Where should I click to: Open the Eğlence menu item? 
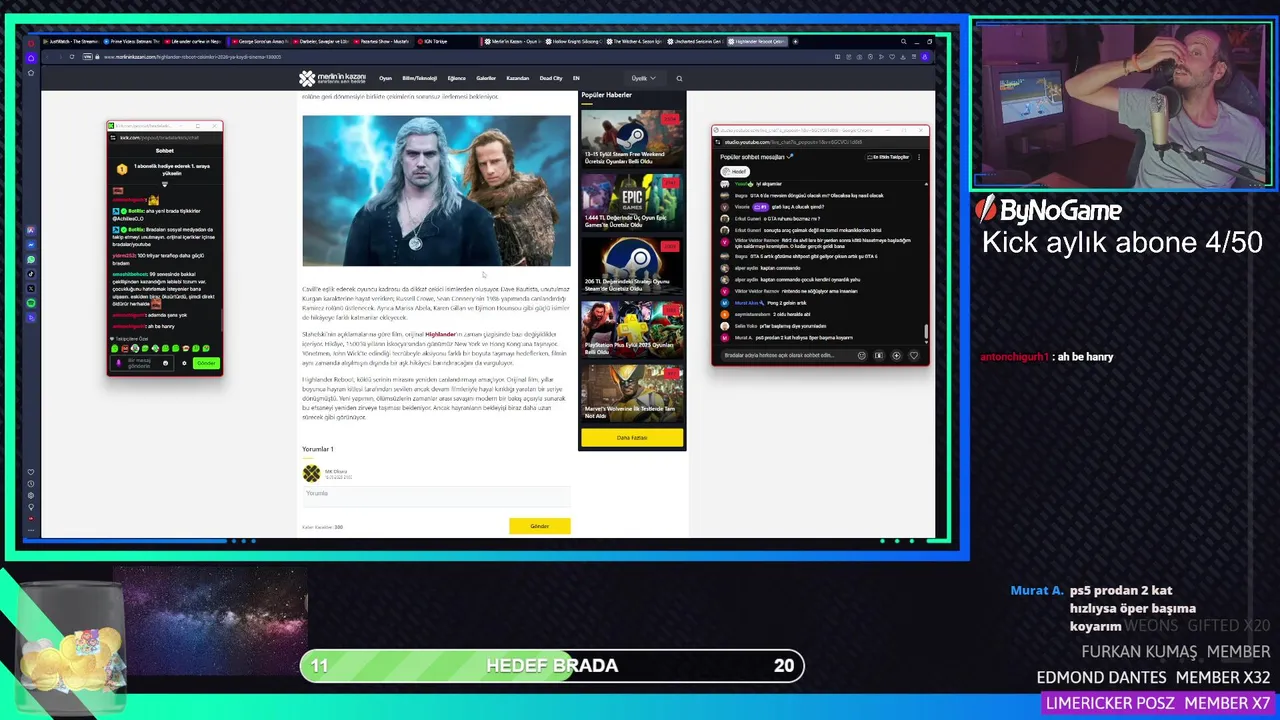pyautogui.click(x=456, y=78)
